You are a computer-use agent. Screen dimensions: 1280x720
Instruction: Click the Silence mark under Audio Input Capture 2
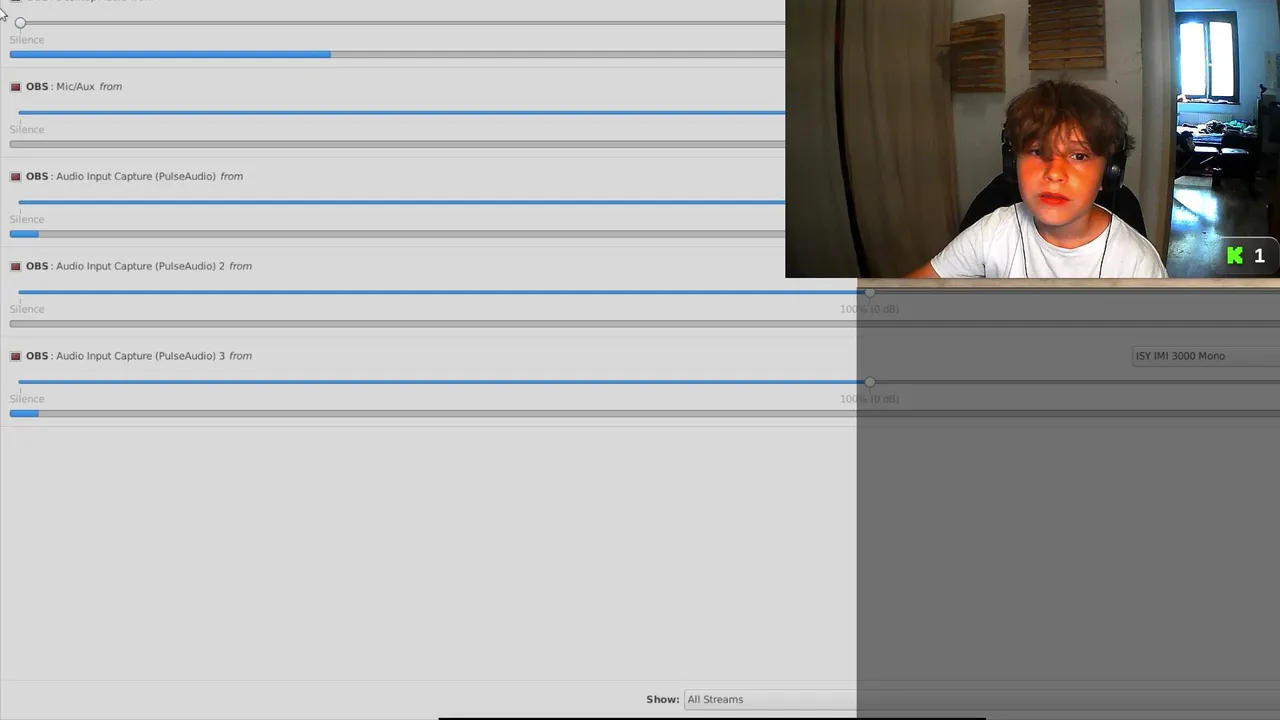point(27,310)
